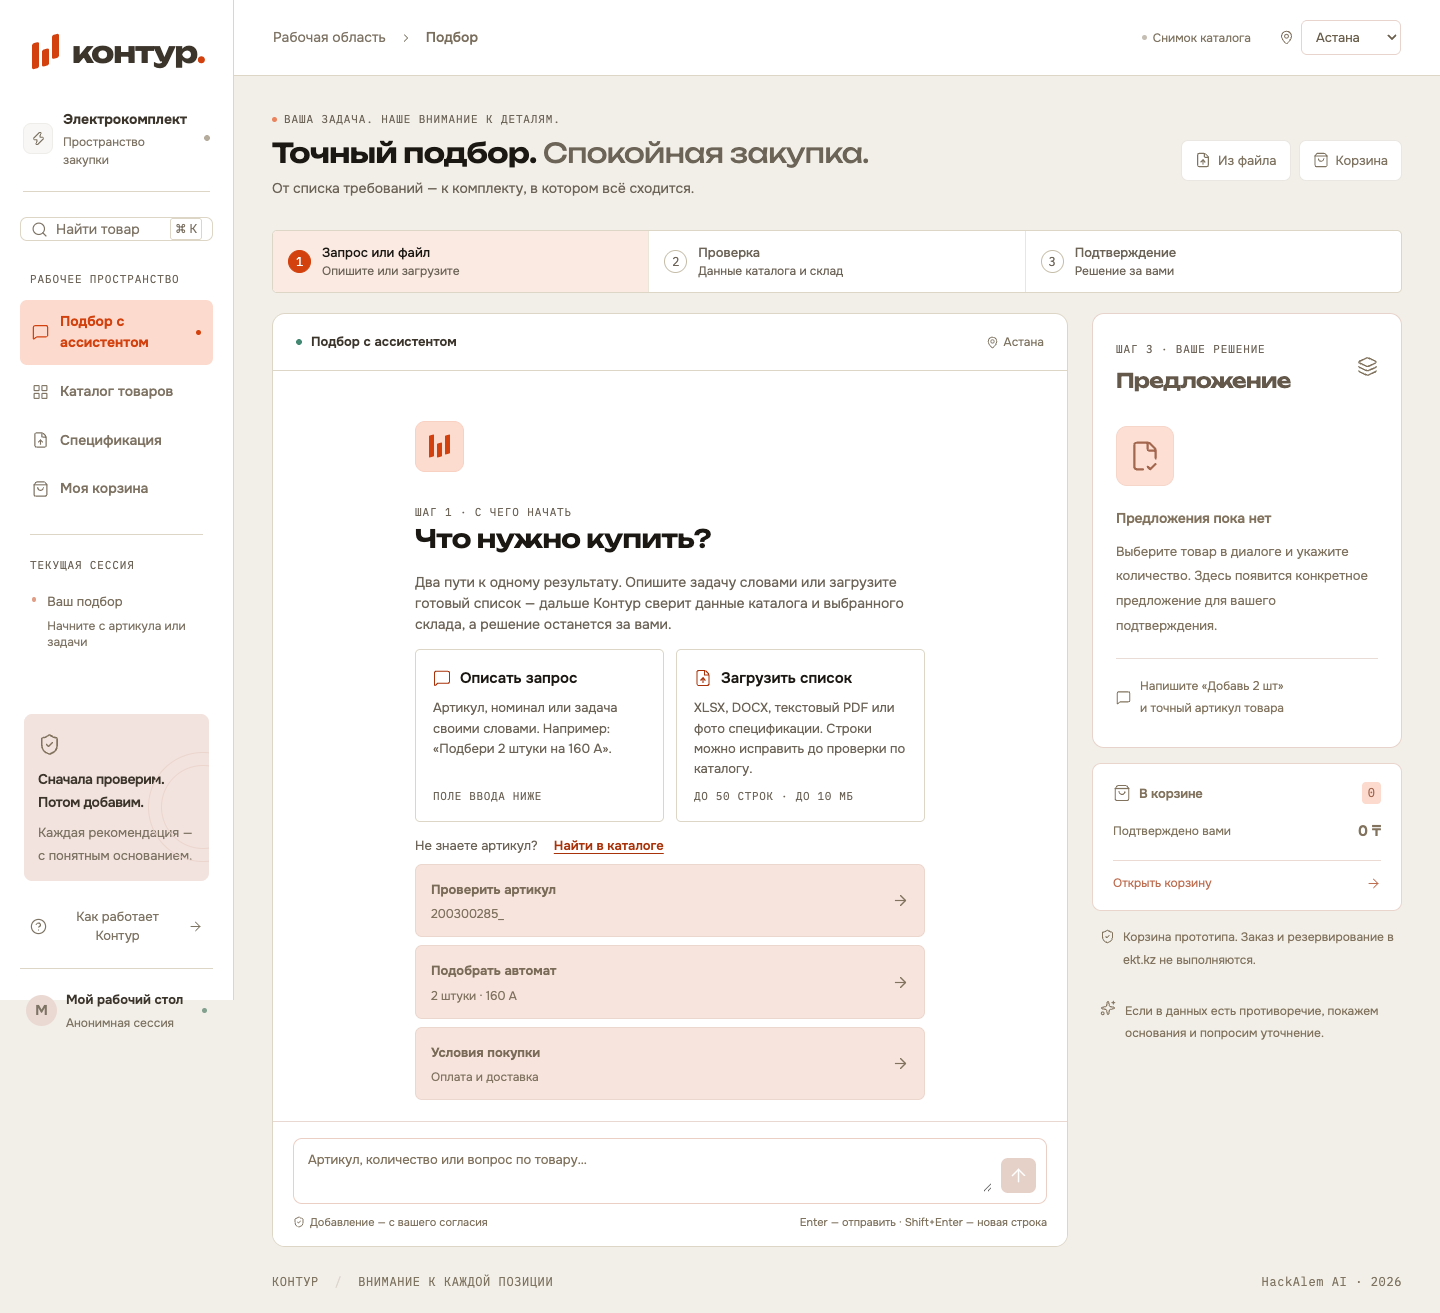Open Каталог товаров in sidebar
Viewport: 1440px width, 1313px height.
(x=116, y=391)
